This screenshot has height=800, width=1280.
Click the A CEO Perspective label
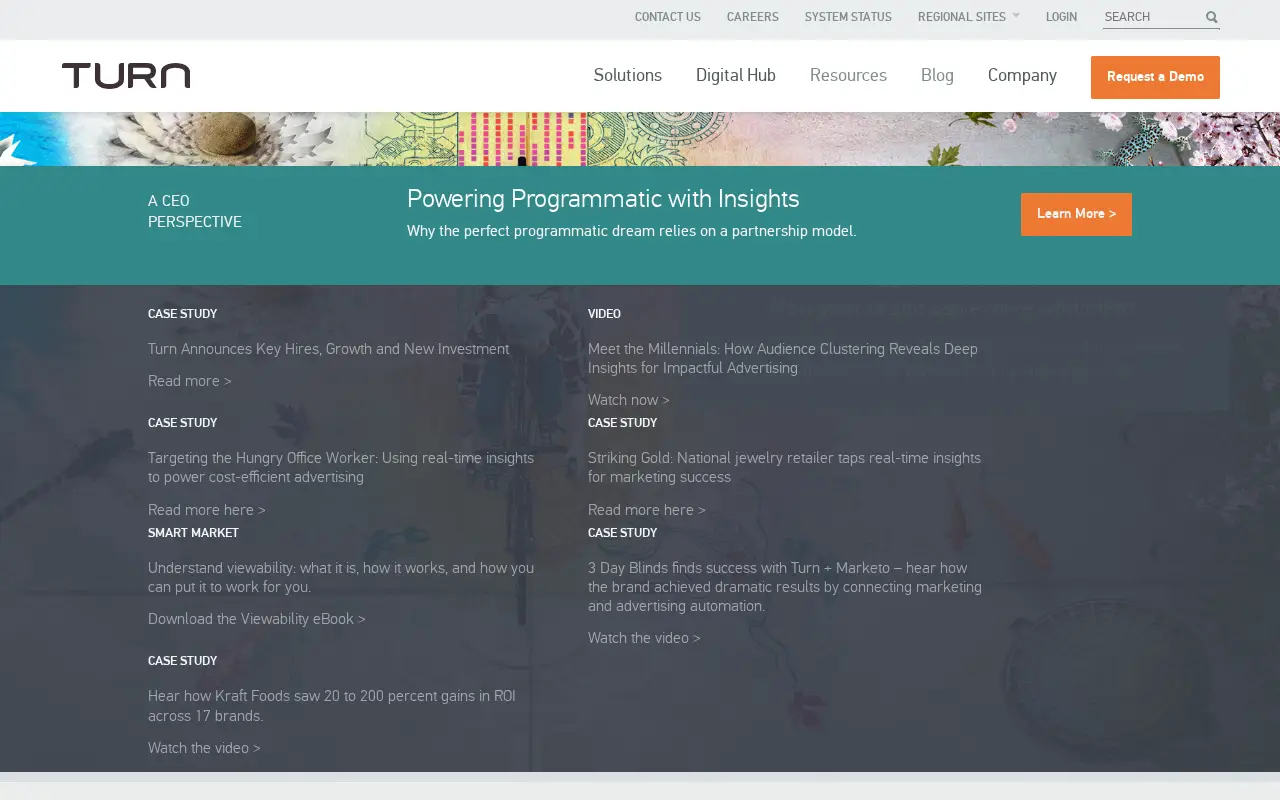[194, 211]
